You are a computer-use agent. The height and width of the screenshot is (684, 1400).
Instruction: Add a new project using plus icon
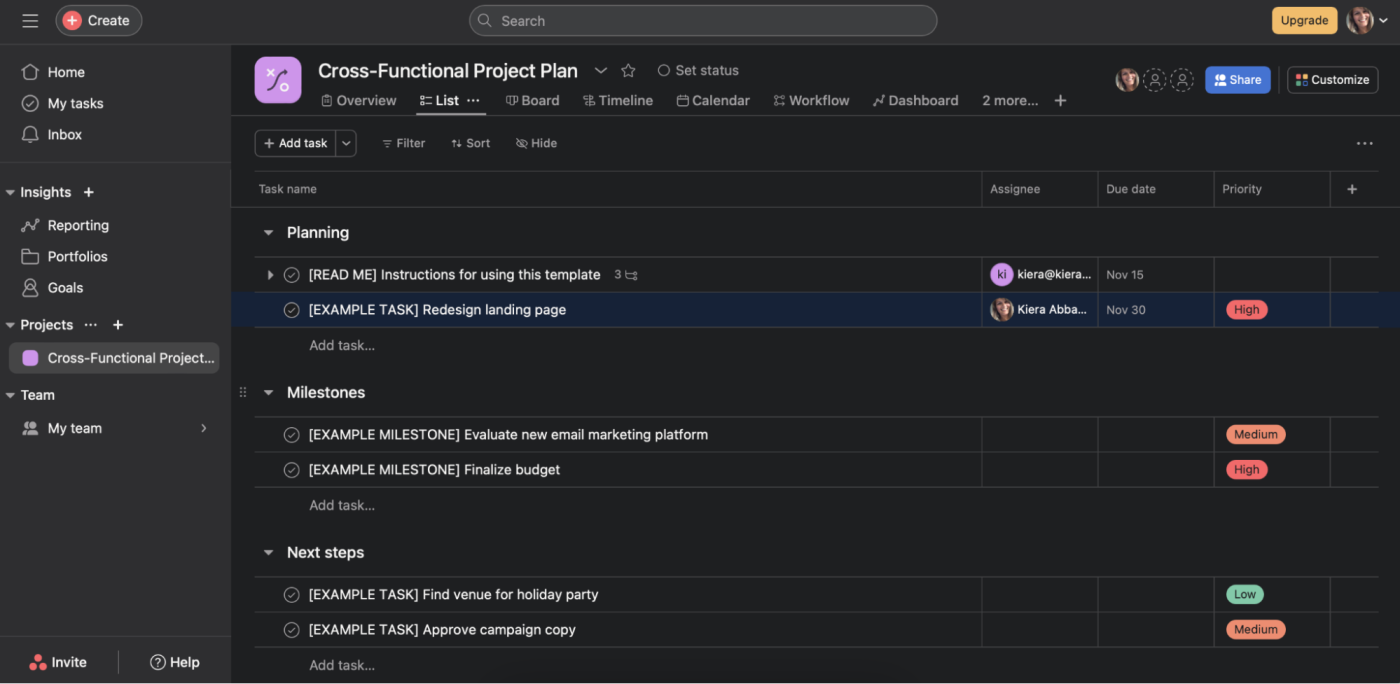[x=118, y=325]
